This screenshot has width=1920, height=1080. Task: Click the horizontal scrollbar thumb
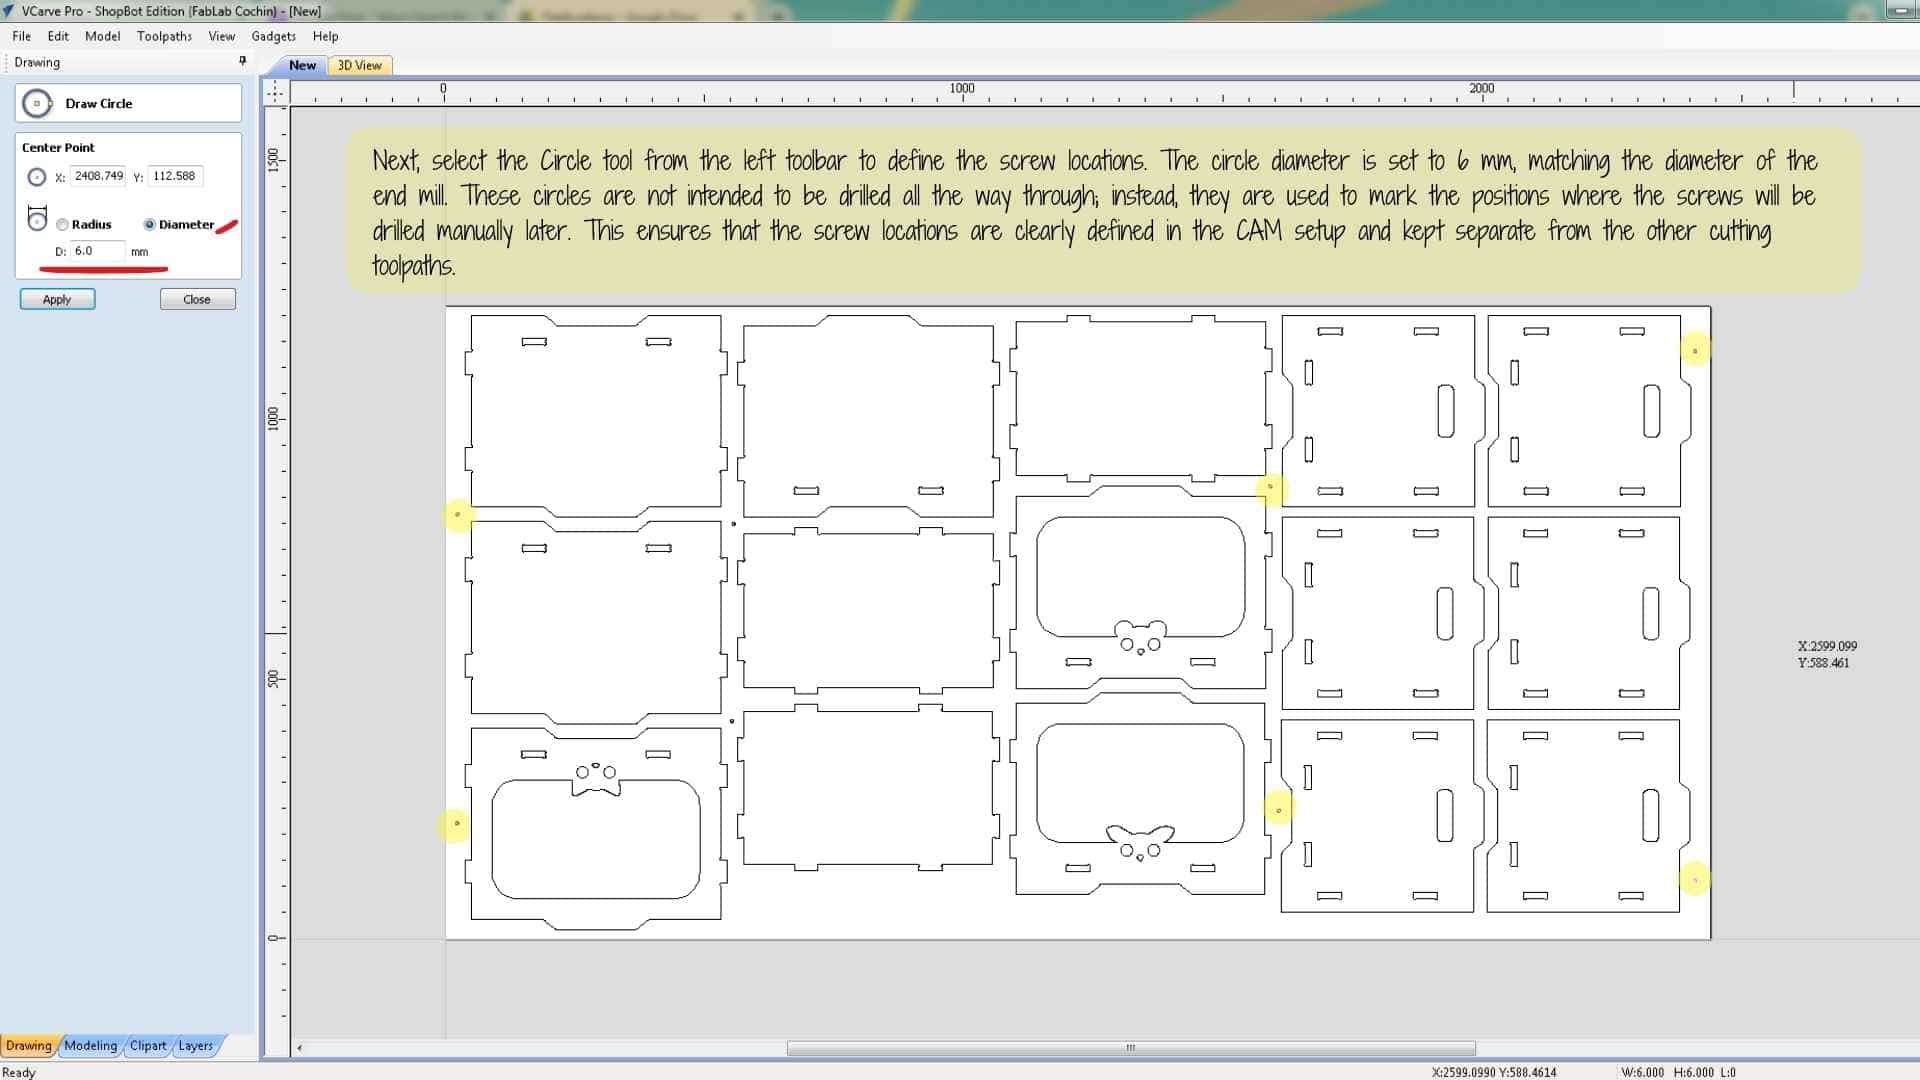tap(1130, 1048)
